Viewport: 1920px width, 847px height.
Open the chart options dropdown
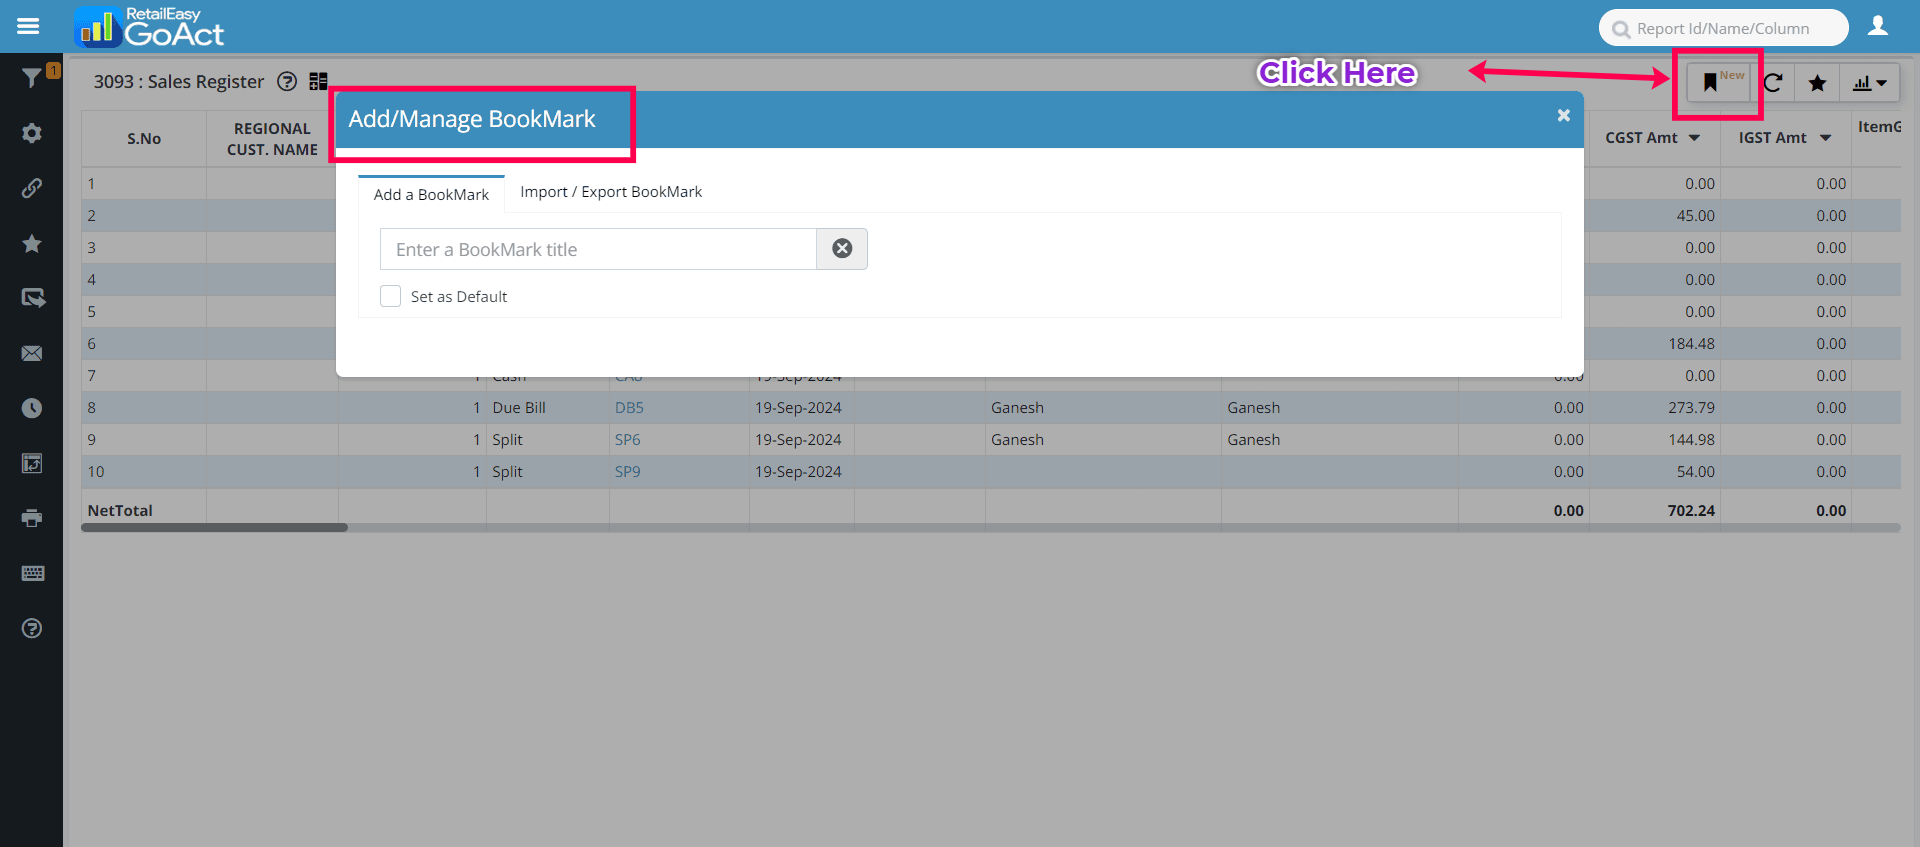1869,83
